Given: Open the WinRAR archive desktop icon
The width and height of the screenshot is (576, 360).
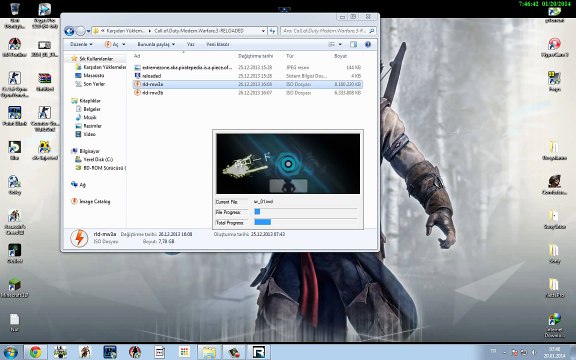Looking at the screenshot, I should pos(45,82).
